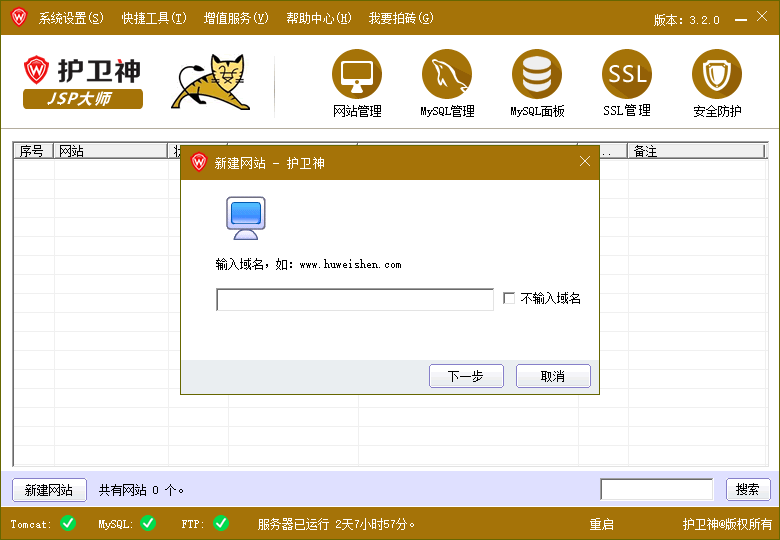Click the 网站 column header
The width and height of the screenshot is (780, 540).
(110, 151)
